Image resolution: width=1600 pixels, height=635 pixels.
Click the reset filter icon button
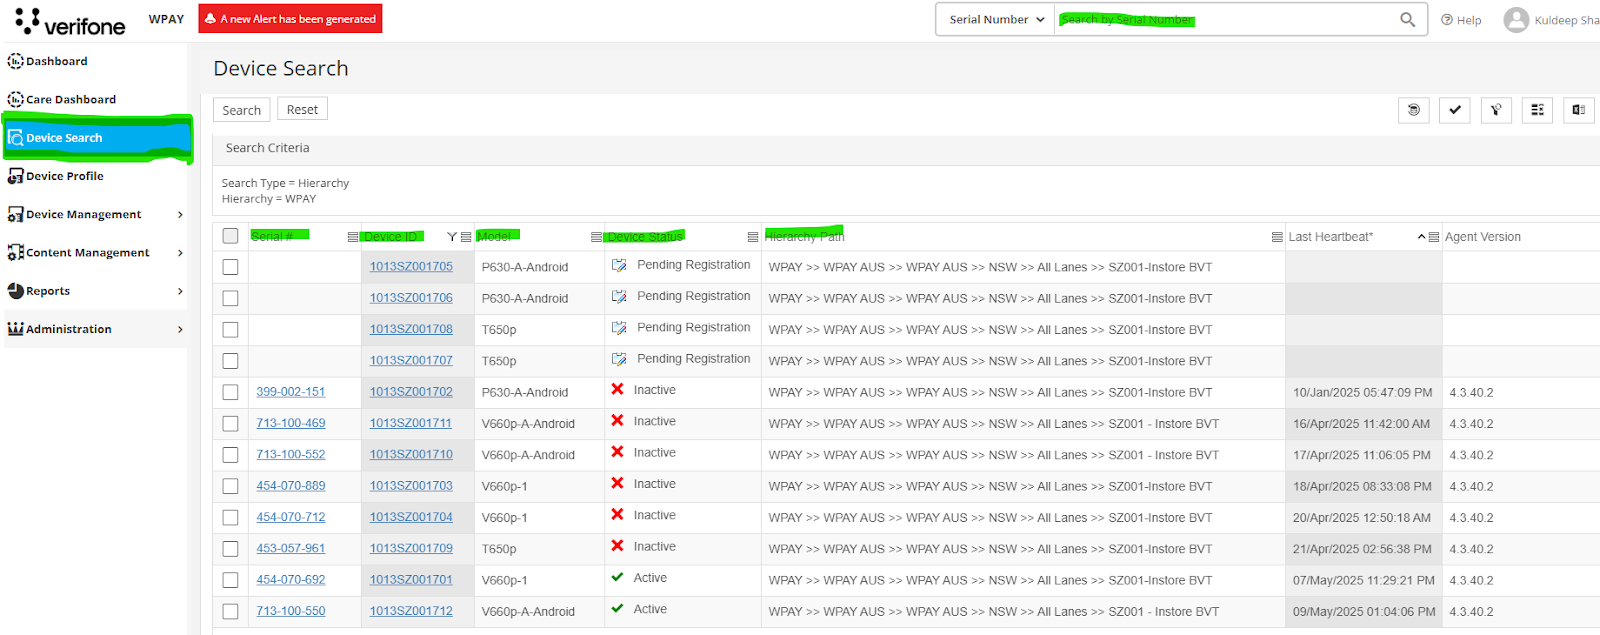pyautogui.click(x=1496, y=110)
